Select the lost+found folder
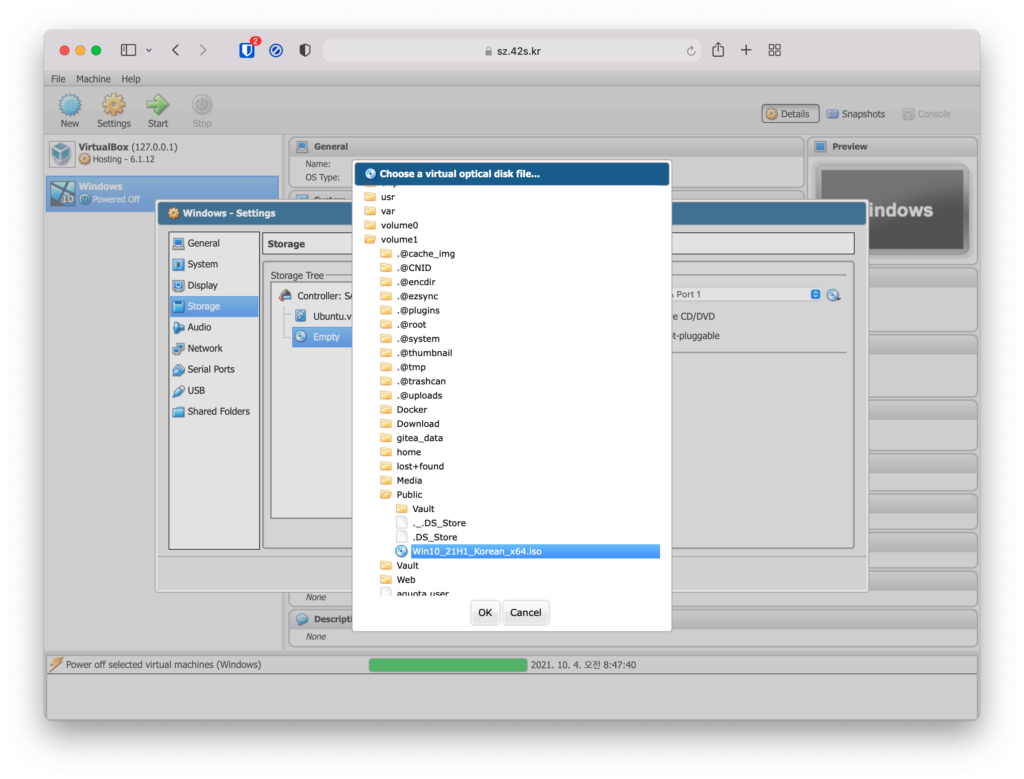 (420, 466)
